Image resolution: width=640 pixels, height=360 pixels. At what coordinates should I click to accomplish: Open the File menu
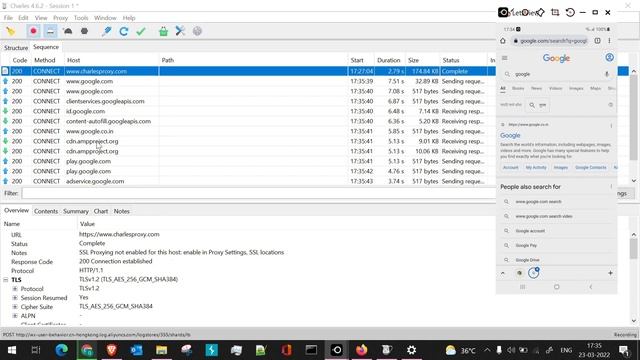[8, 18]
